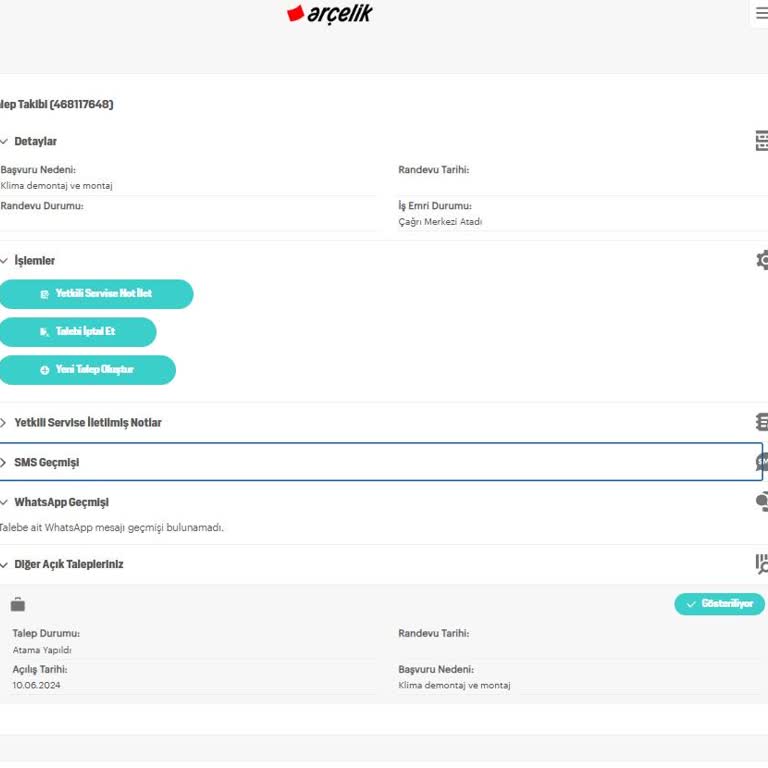Expand the SMS Geçmişi section
Viewport: 768px width, 768px height.
pyautogui.click(x=4, y=463)
